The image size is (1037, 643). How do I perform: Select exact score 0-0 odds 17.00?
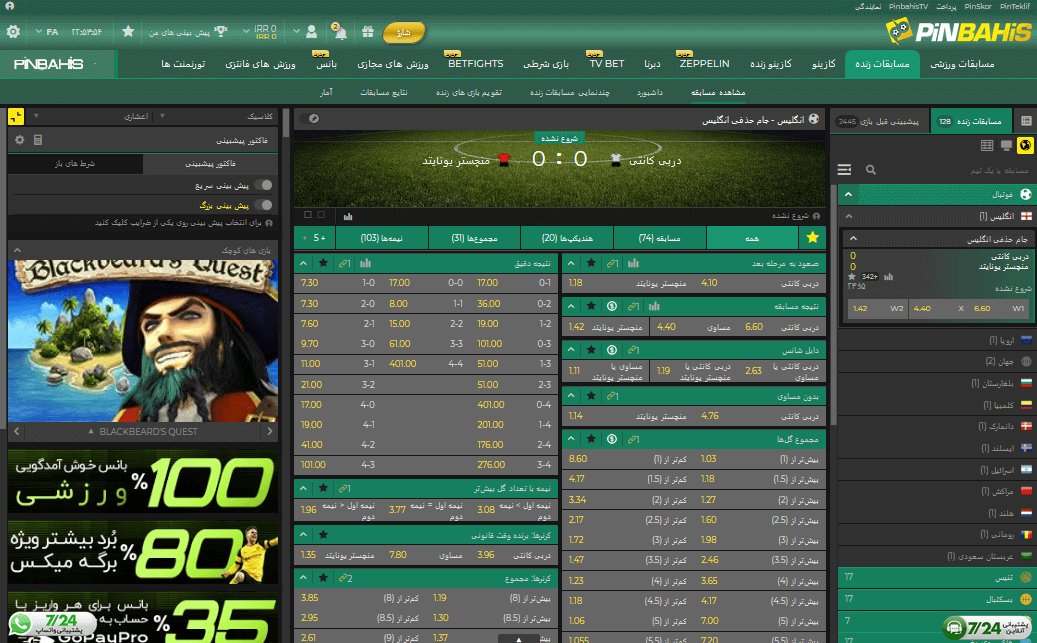coord(427,283)
